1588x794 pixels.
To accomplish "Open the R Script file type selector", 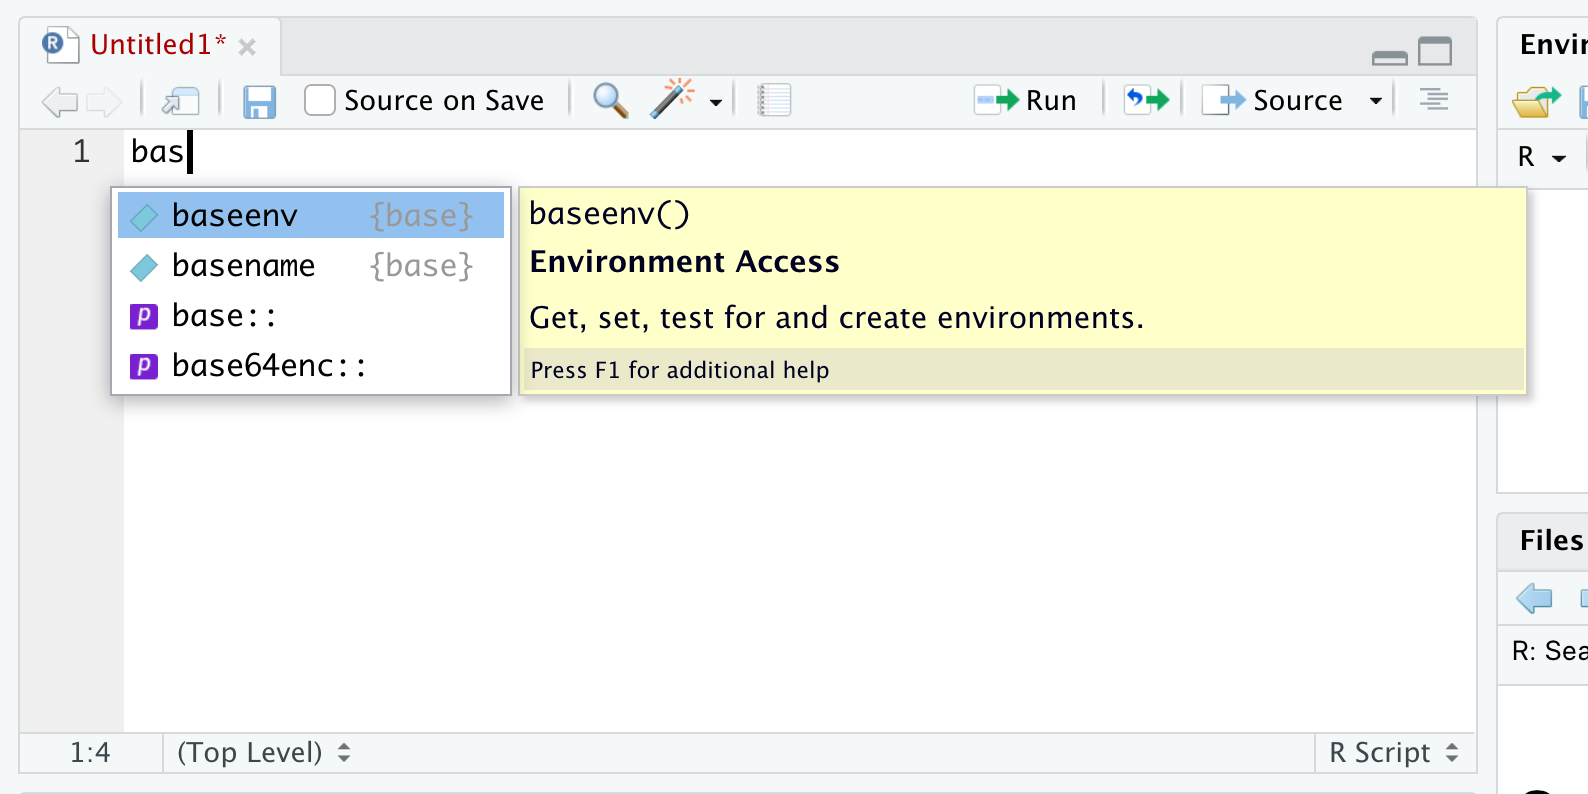I will [x=1393, y=752].
